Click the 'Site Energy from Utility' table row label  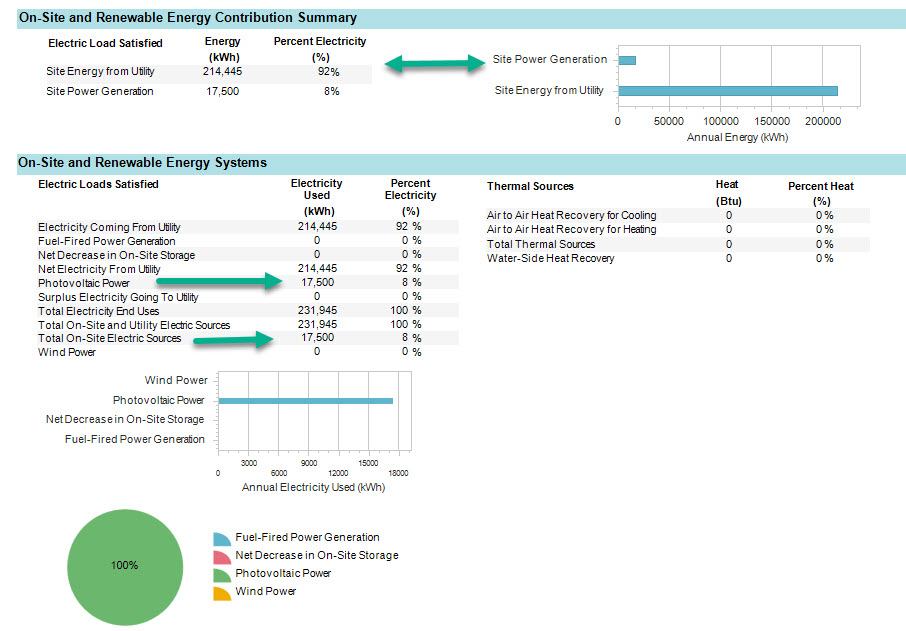101,71
